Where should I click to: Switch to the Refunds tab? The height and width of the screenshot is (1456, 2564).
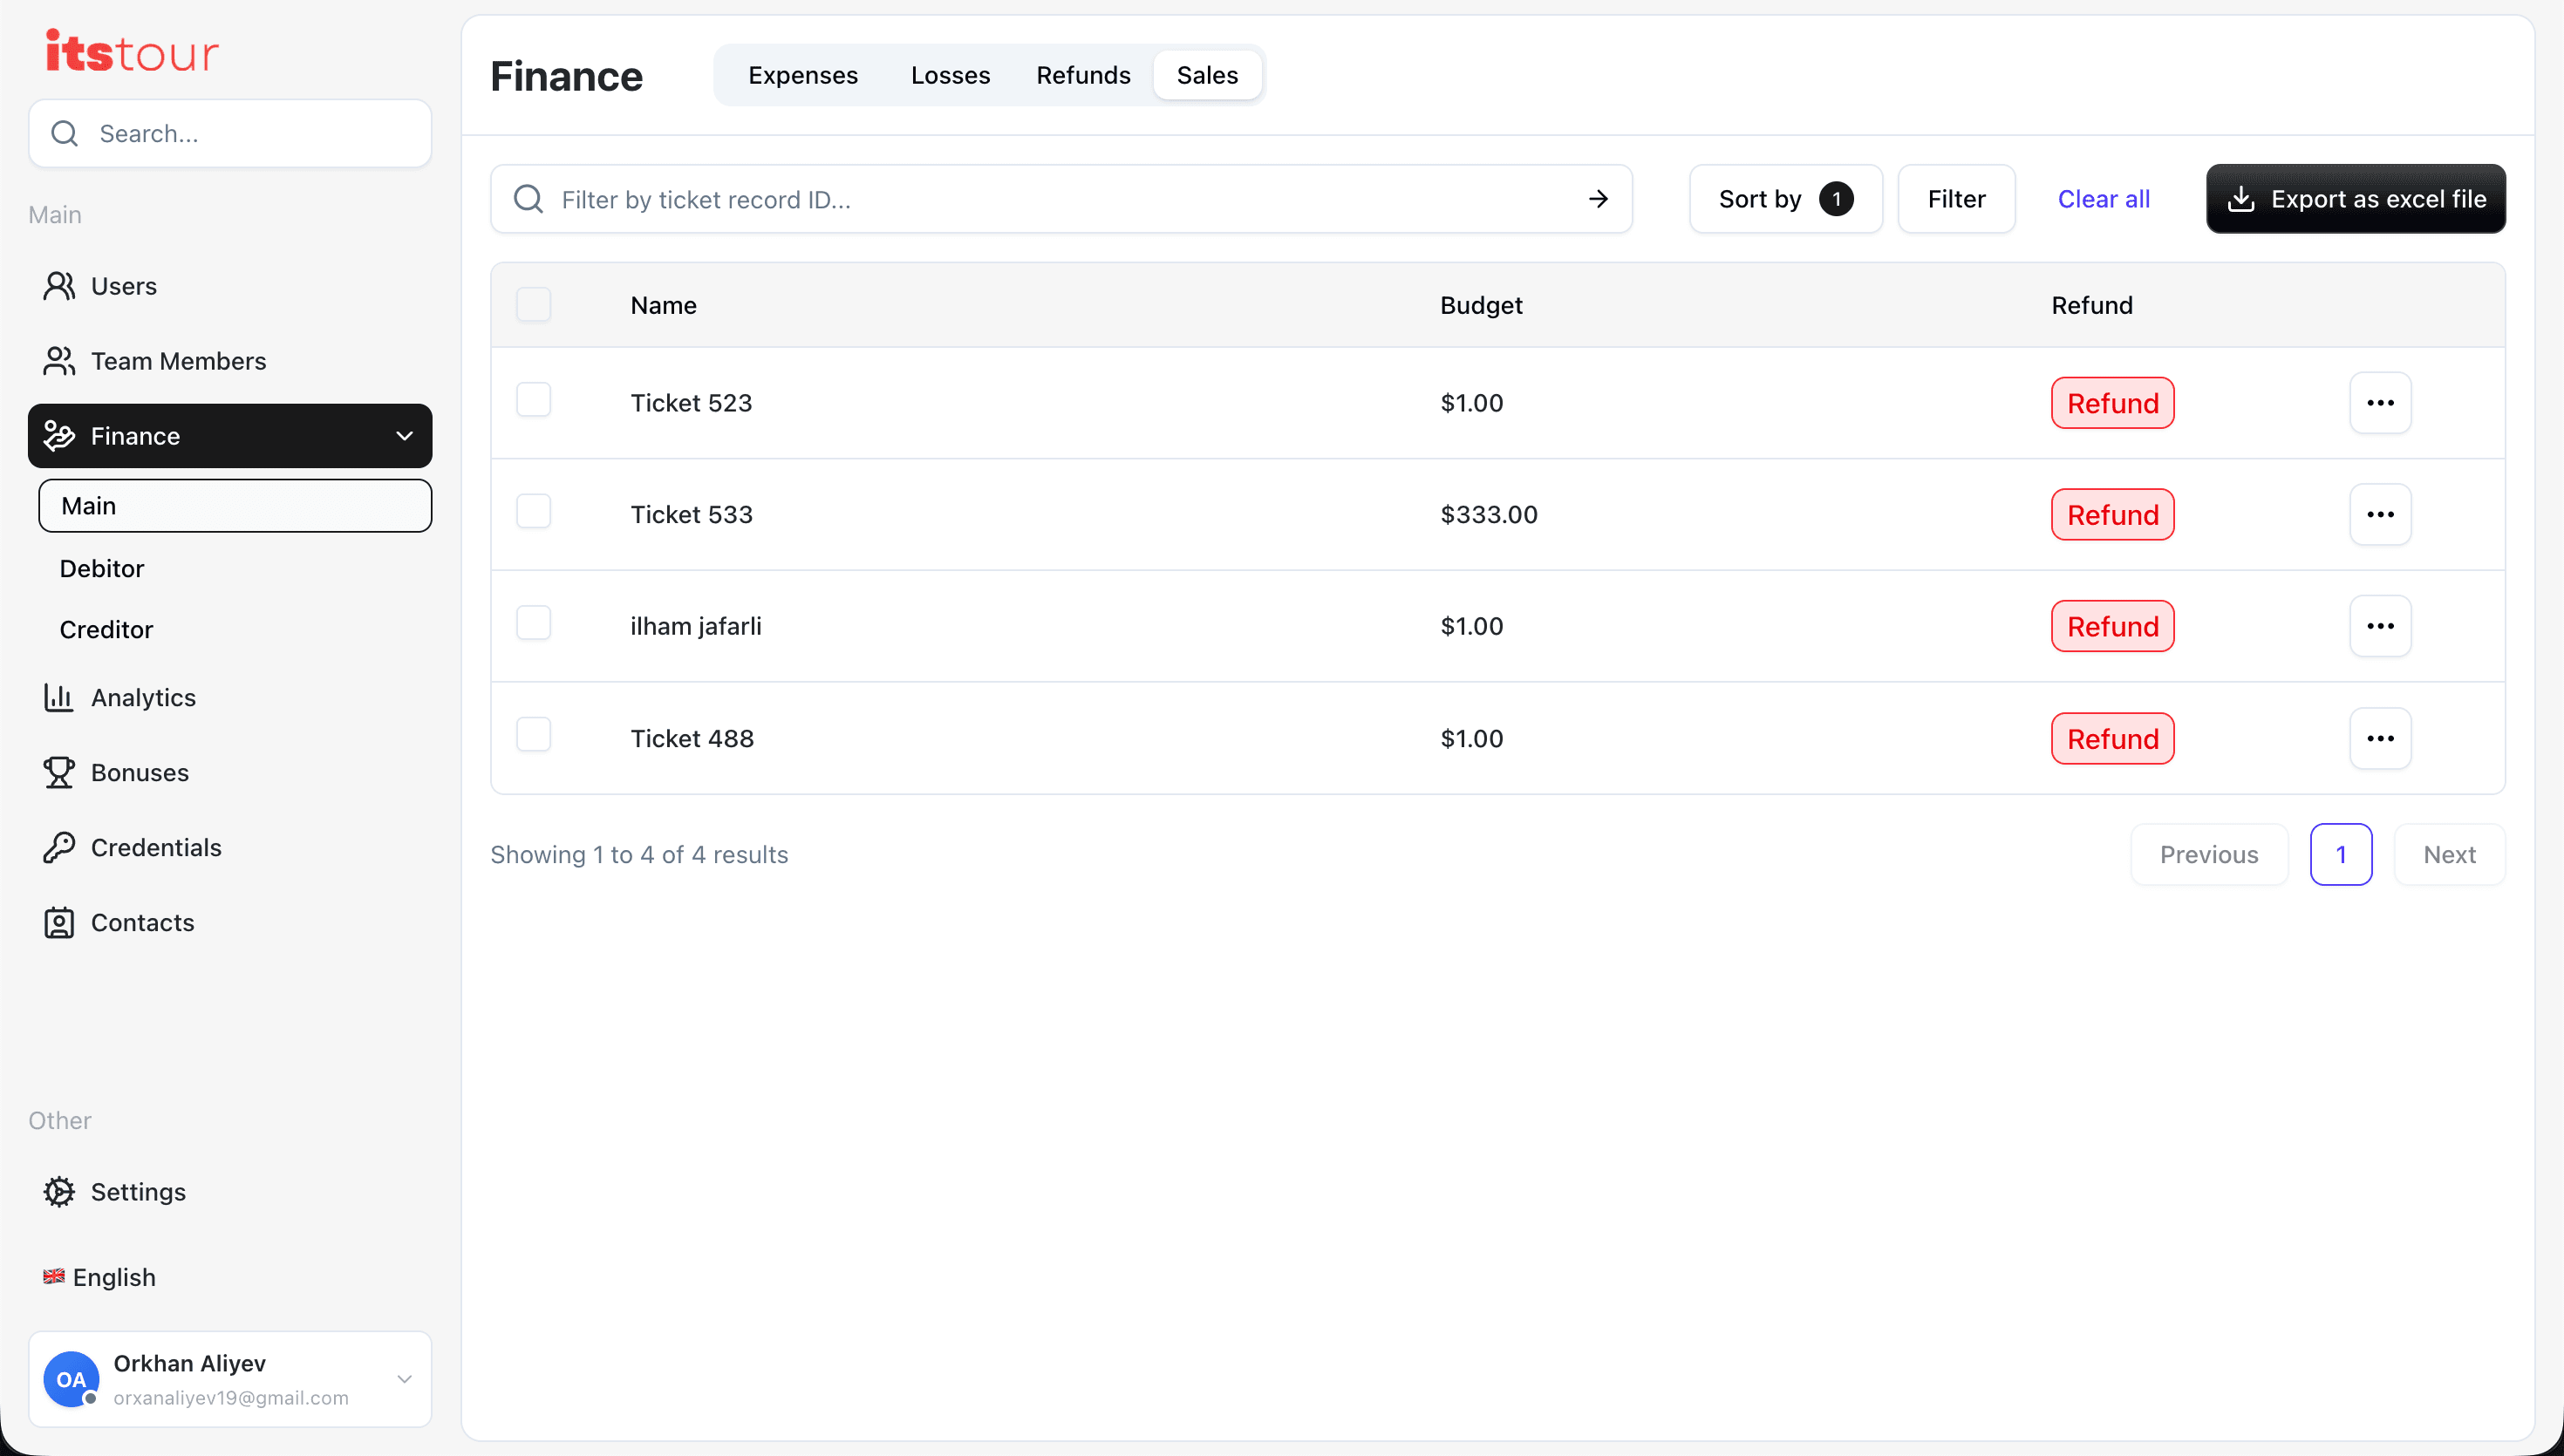(x=1083, y=75)
